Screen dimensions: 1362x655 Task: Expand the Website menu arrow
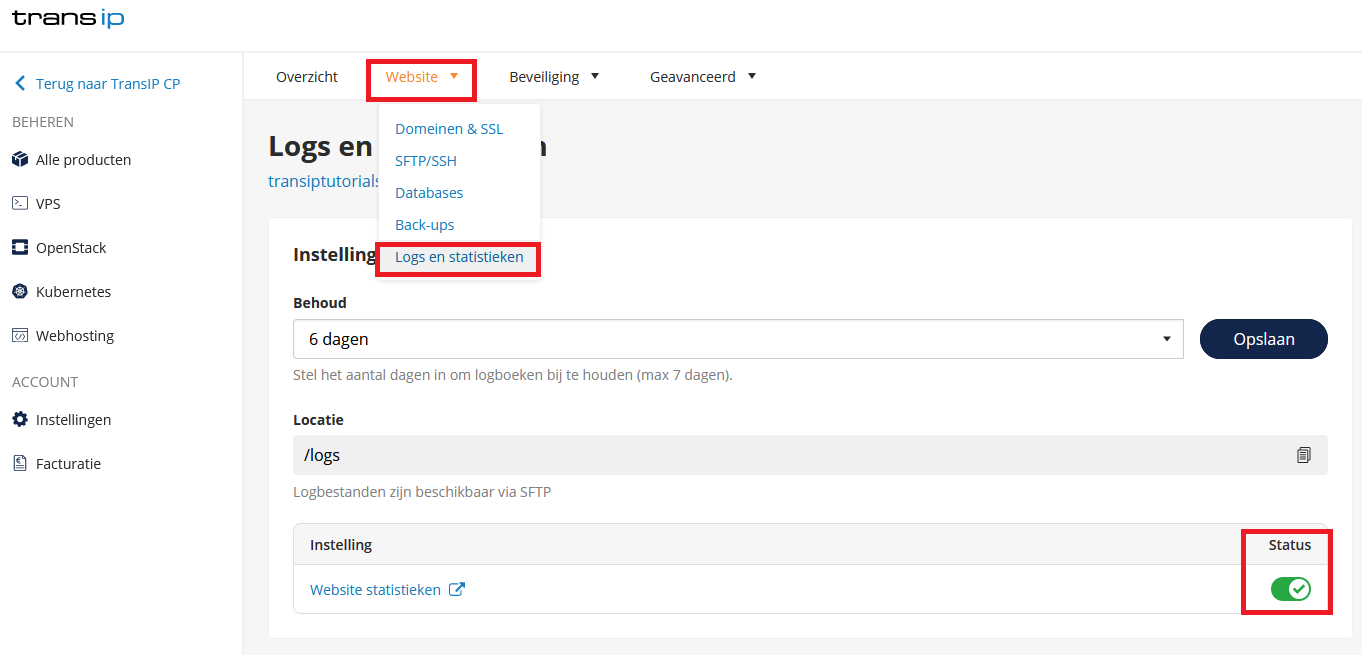coord(454,76)
